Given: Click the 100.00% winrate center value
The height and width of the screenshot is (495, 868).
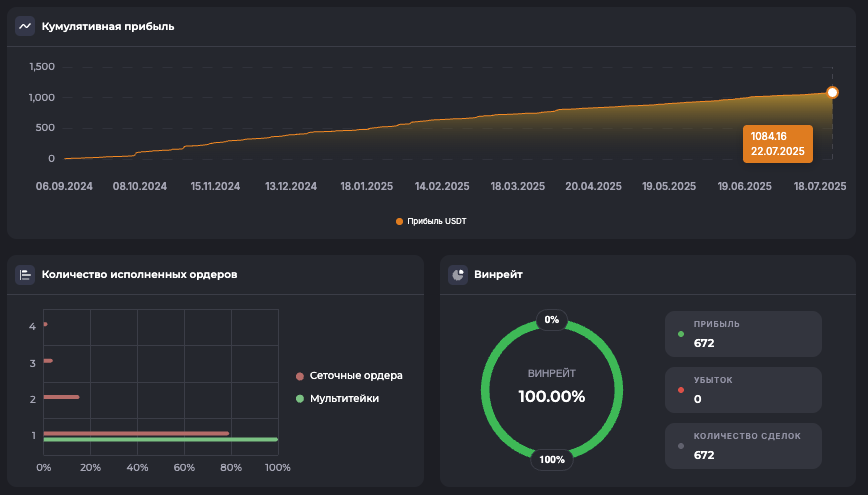Looking at the screenshot, I should pos(551,396).
